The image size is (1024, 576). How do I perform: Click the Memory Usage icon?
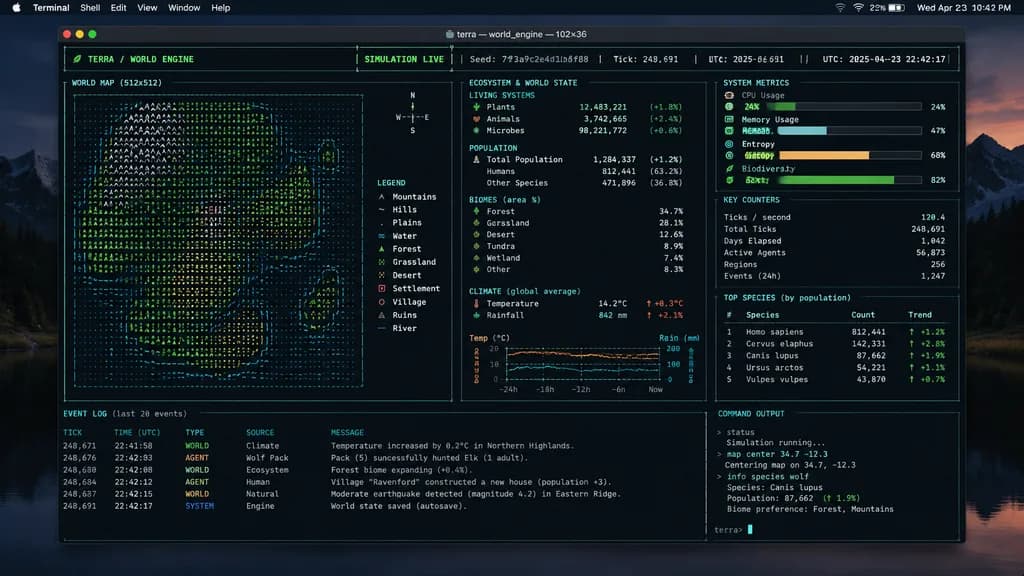[x=729, y=120]
